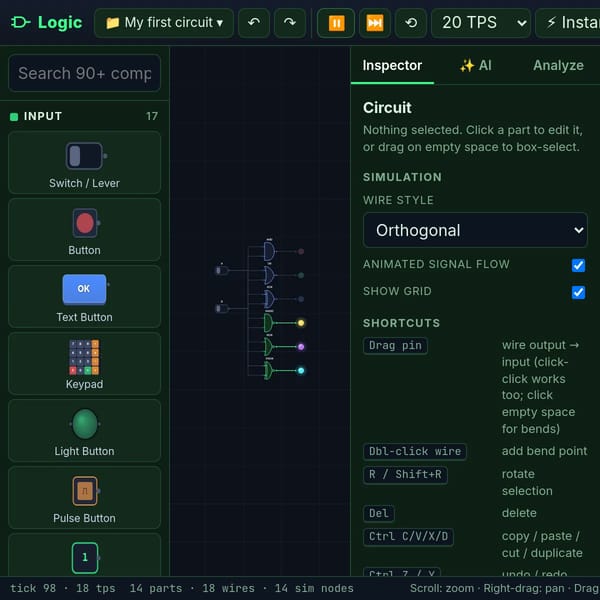This screenshot has height=600, width=600.
Task: Click the Logic app logo
Action: coord(46,23)
